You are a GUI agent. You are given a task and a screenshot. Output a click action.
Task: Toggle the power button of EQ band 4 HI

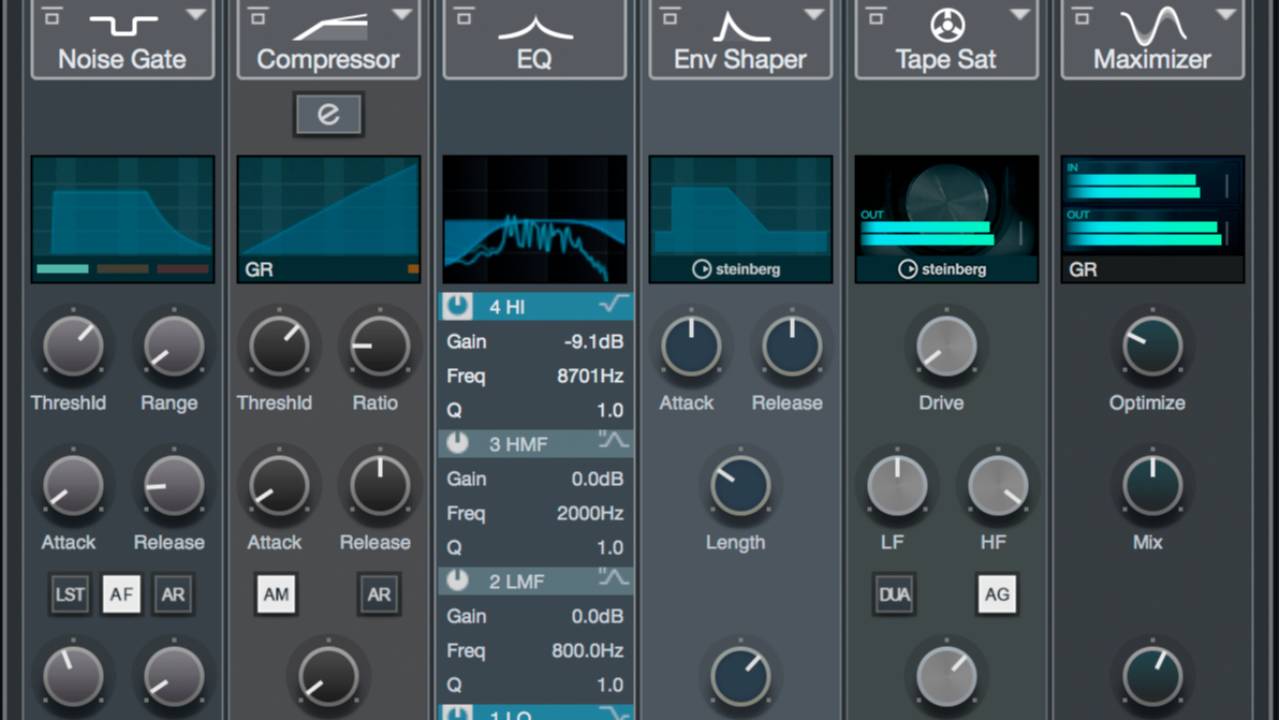[x=457, y=306]
